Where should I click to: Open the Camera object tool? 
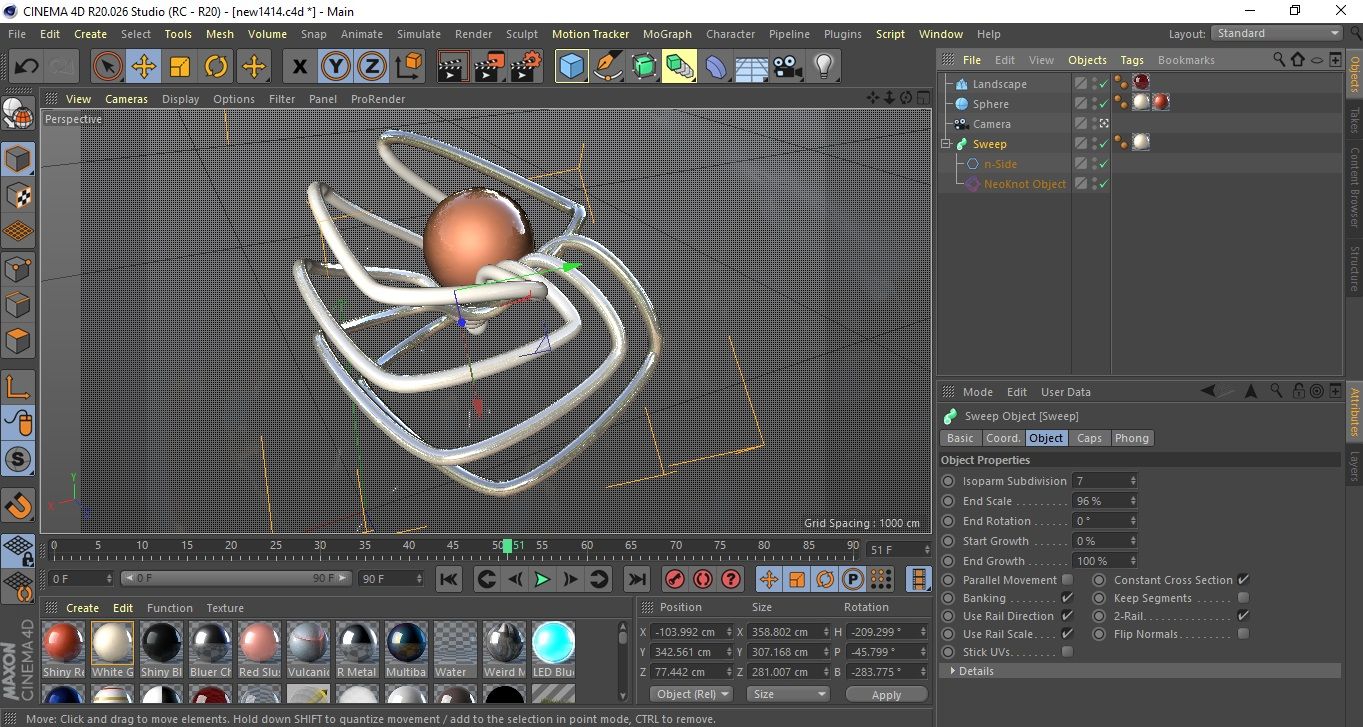click(788, 67)
